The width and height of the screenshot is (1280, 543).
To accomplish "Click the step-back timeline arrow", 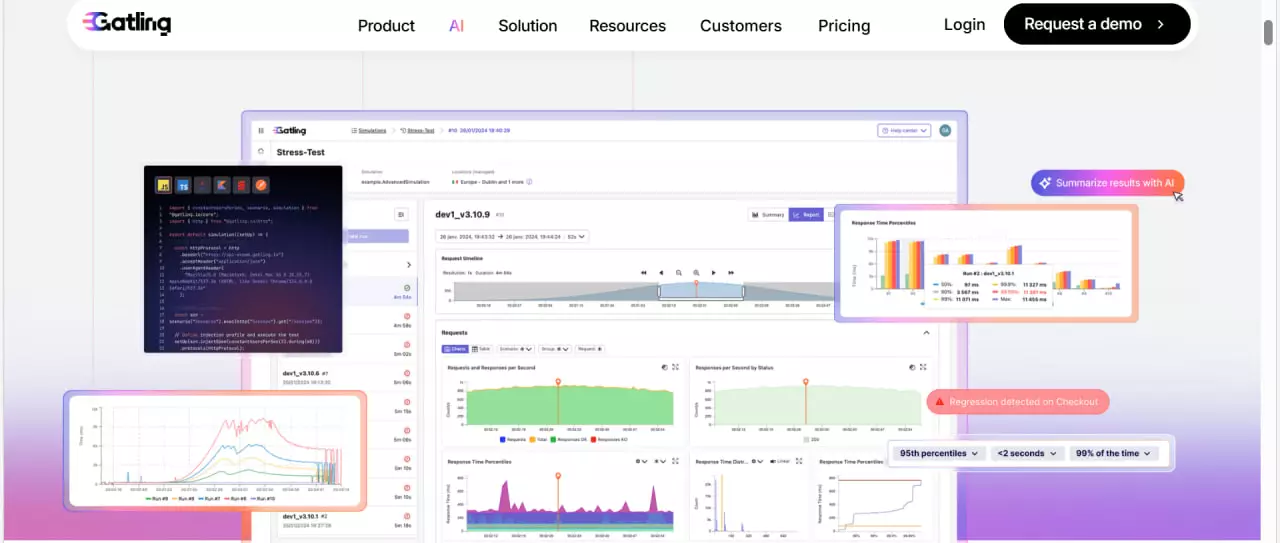I will [661, 272].
